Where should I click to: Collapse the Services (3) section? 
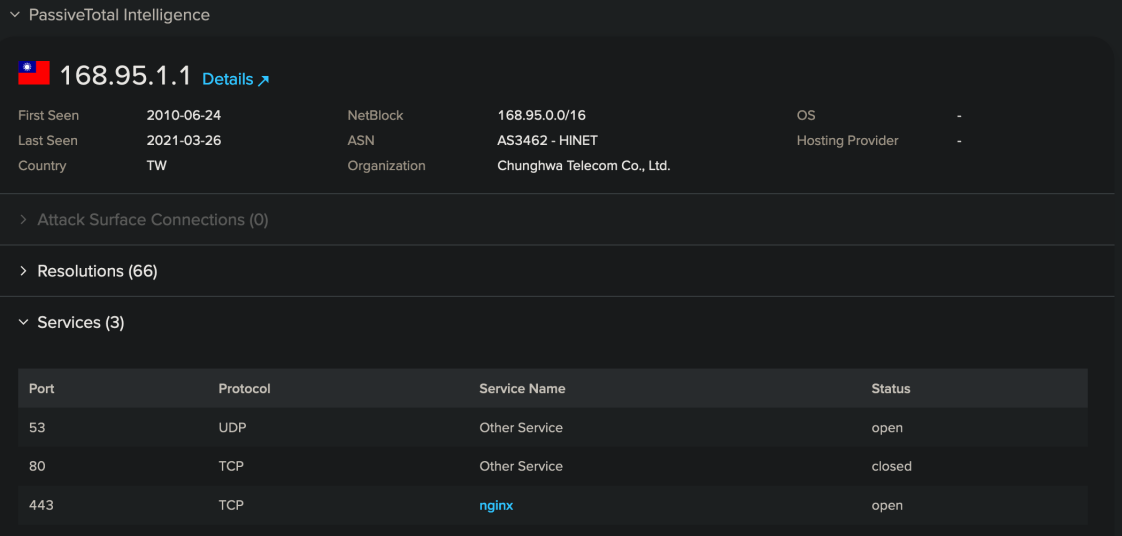(80, 322)
